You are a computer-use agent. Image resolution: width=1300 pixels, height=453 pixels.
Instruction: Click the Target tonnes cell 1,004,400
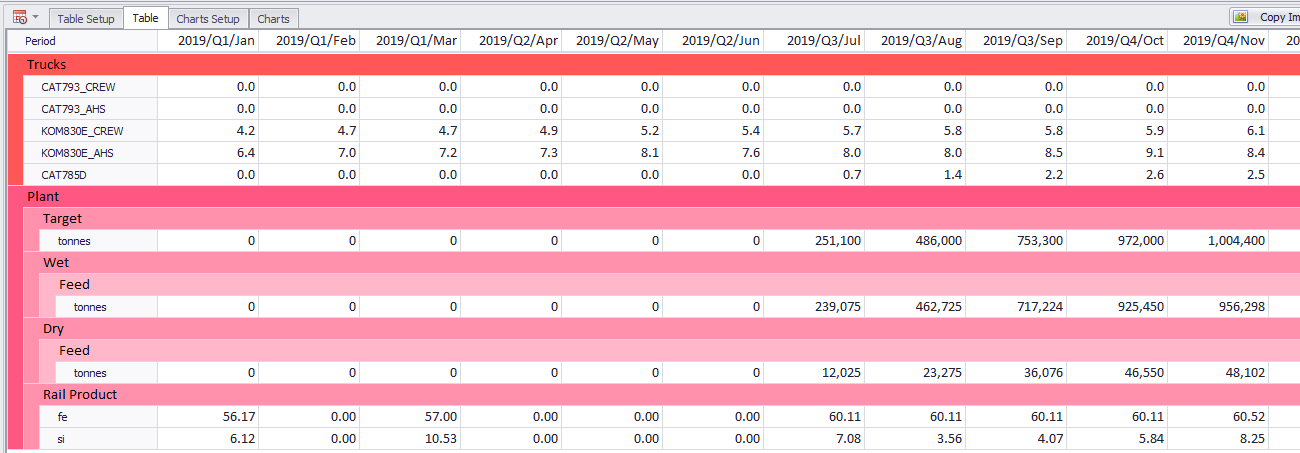click(1218, 240)
